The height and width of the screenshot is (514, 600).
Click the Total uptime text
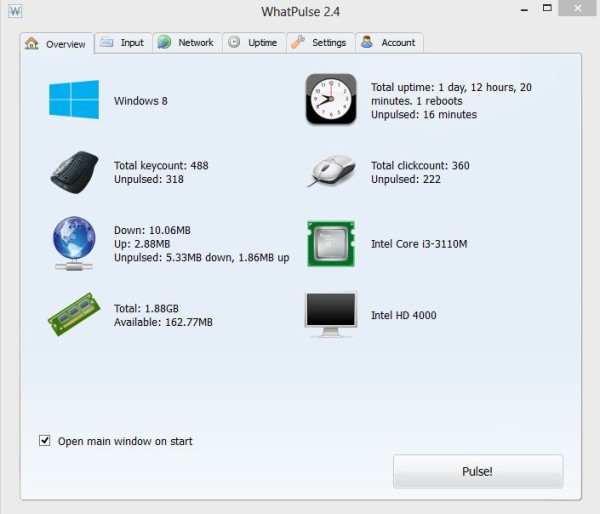tap(451, 94)
